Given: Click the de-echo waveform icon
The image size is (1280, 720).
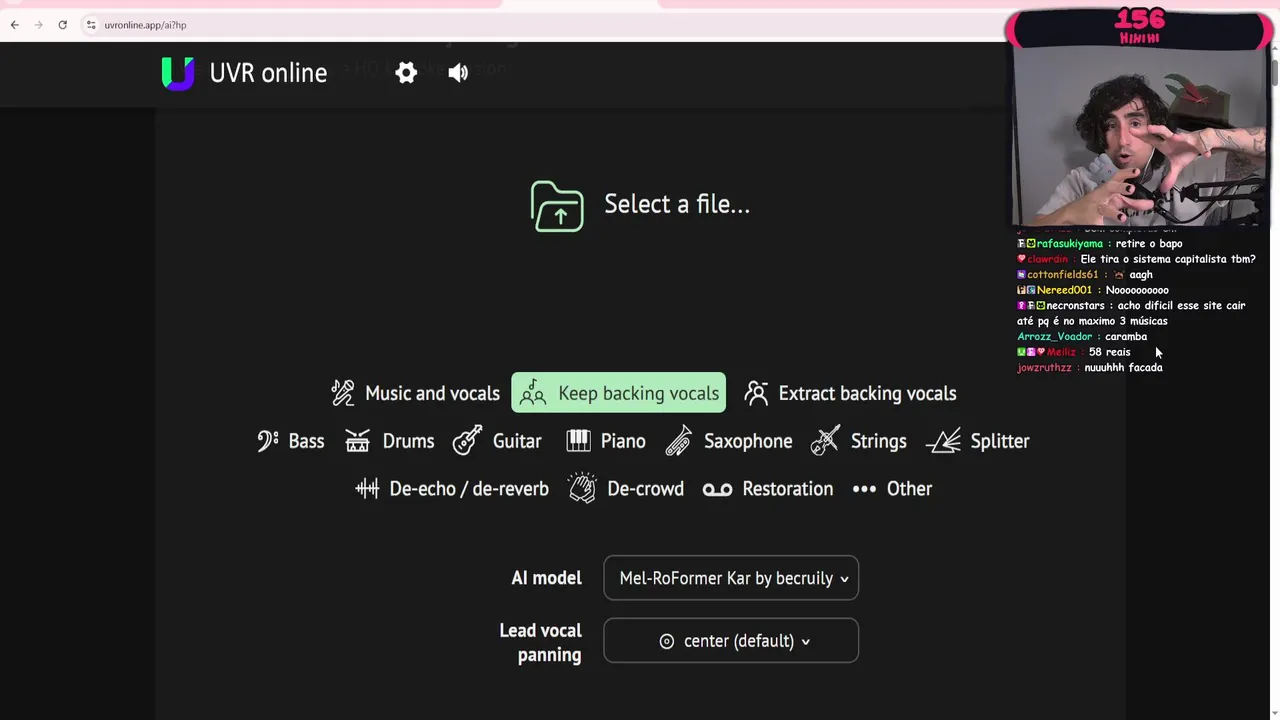Looking at the screenshot, I should coord(367,489).
